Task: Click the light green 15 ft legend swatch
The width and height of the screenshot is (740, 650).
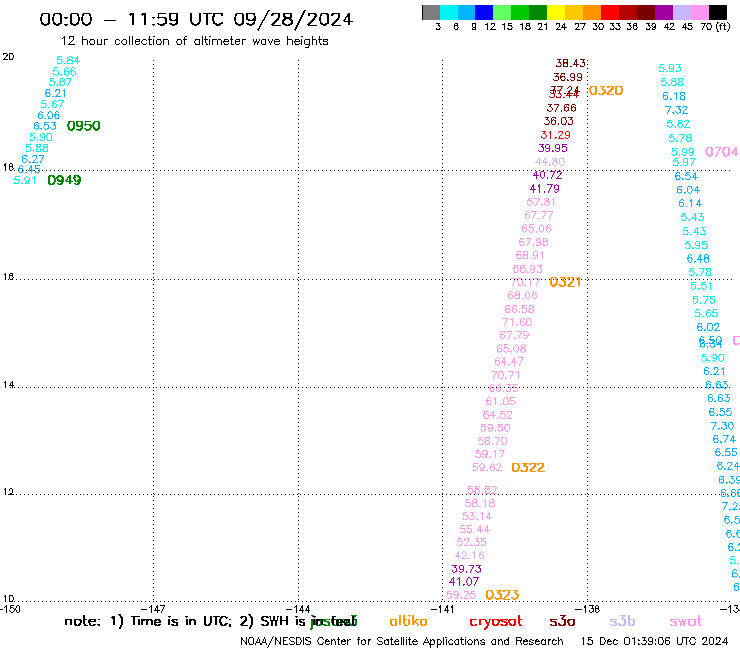Action: (502, 12)
